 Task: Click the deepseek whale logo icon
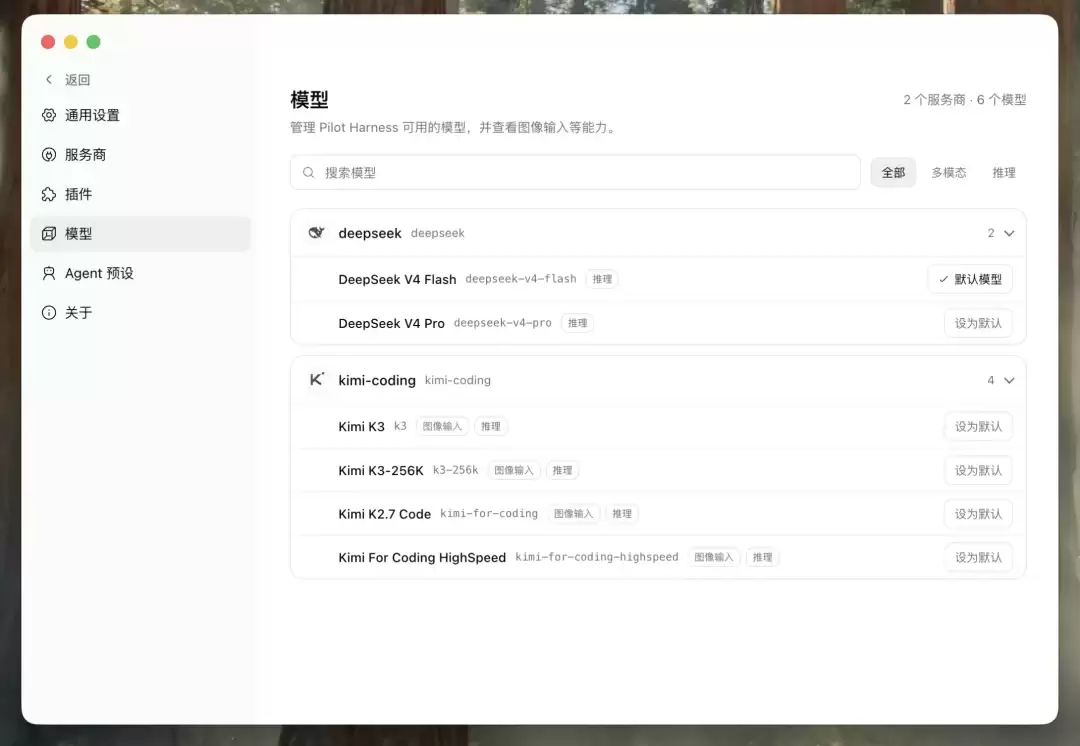point(316,233)
